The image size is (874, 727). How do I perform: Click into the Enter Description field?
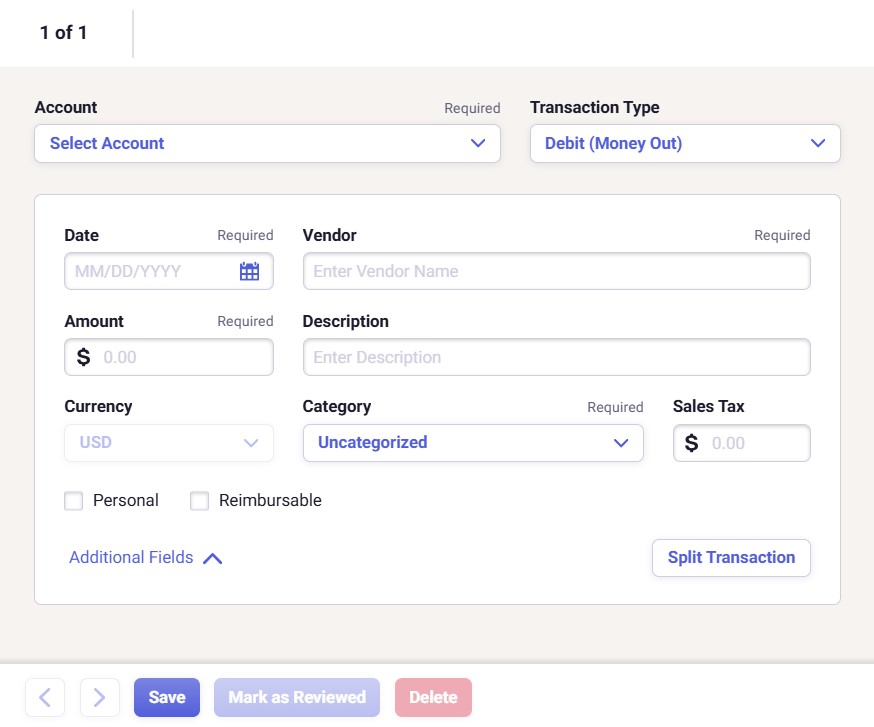tap(556, 357)
